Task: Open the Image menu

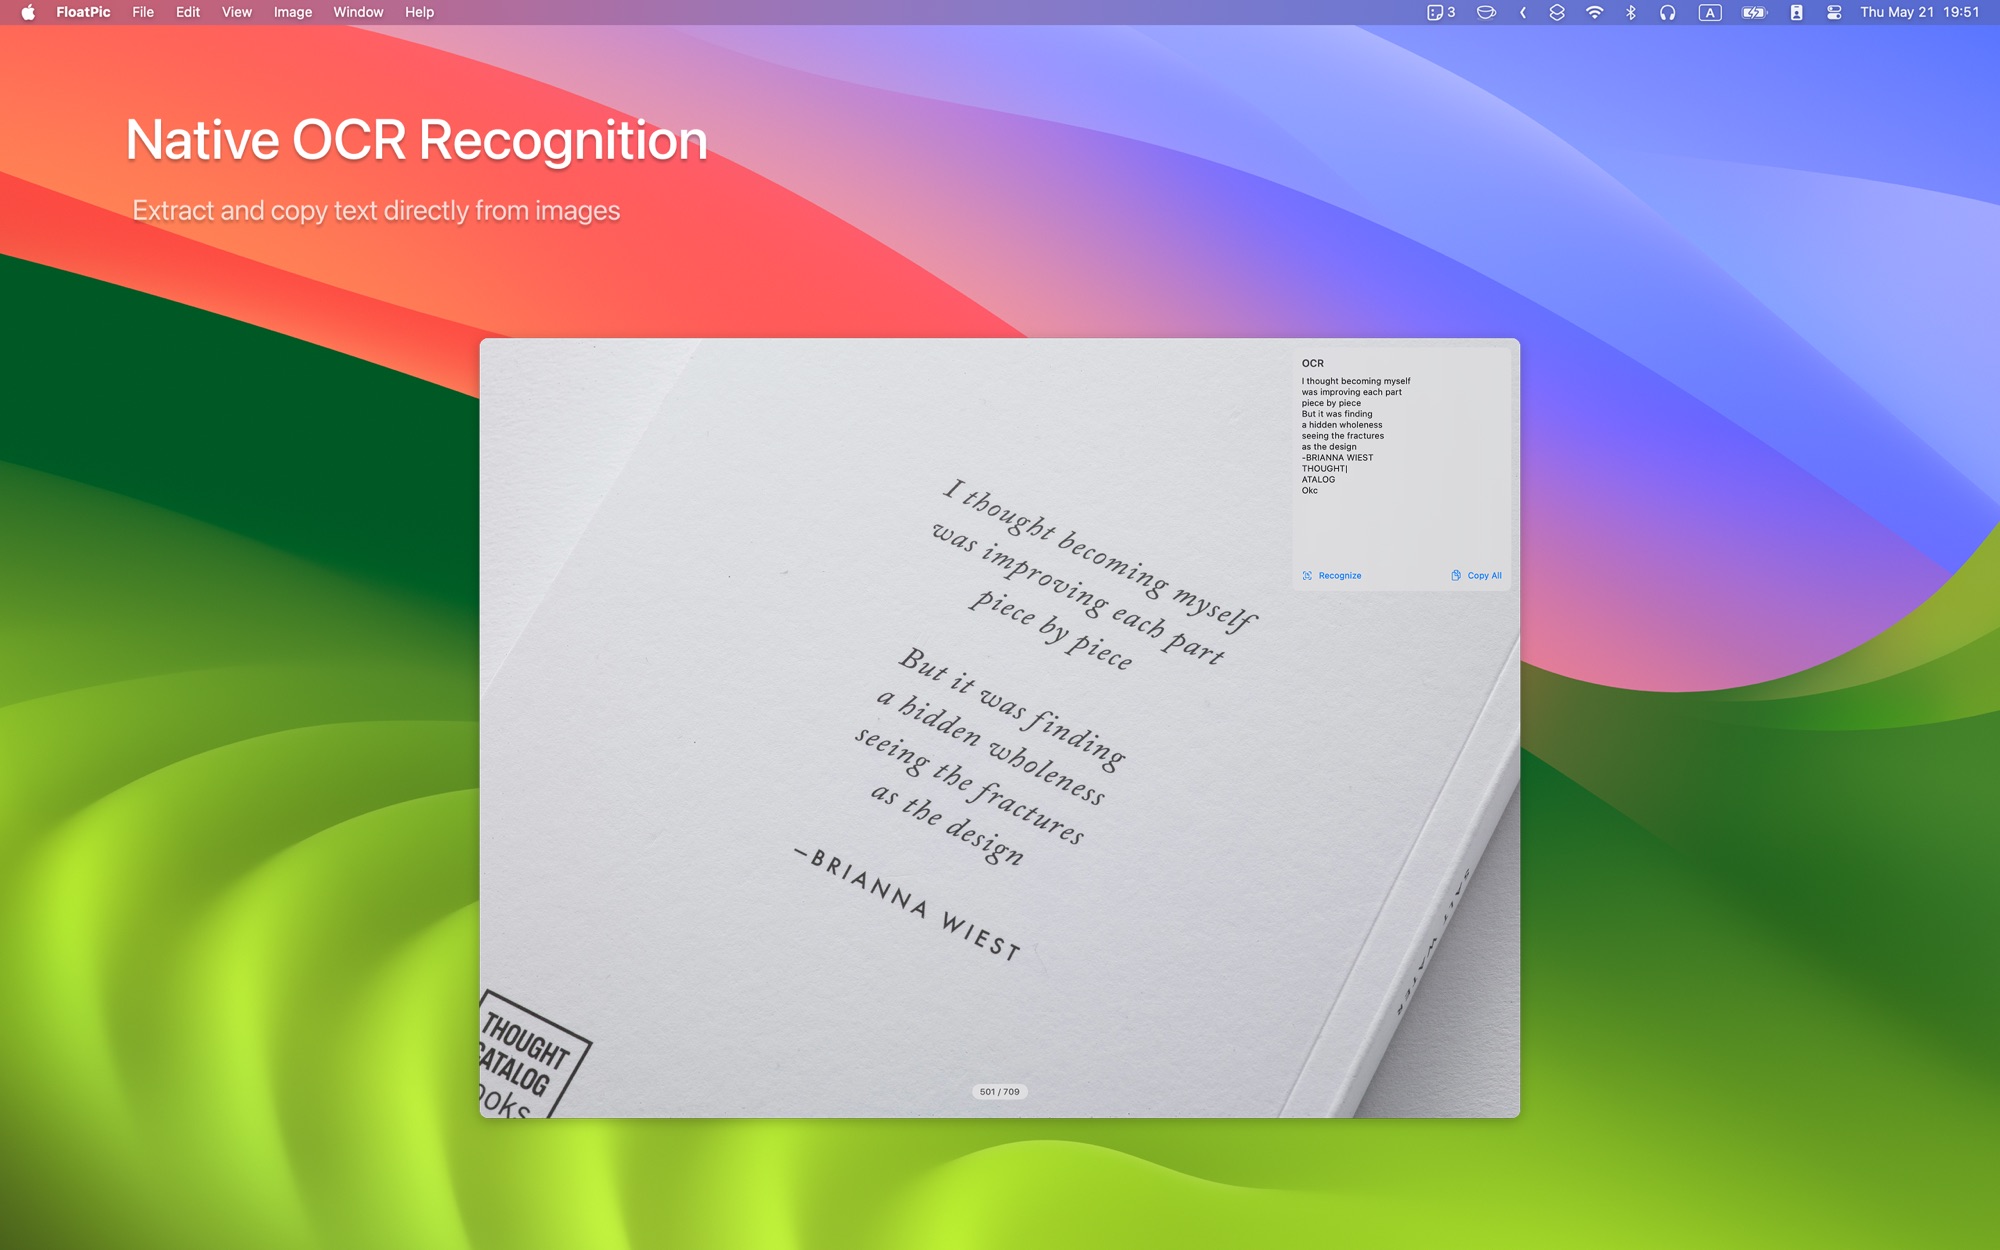Action: [293, 12]
